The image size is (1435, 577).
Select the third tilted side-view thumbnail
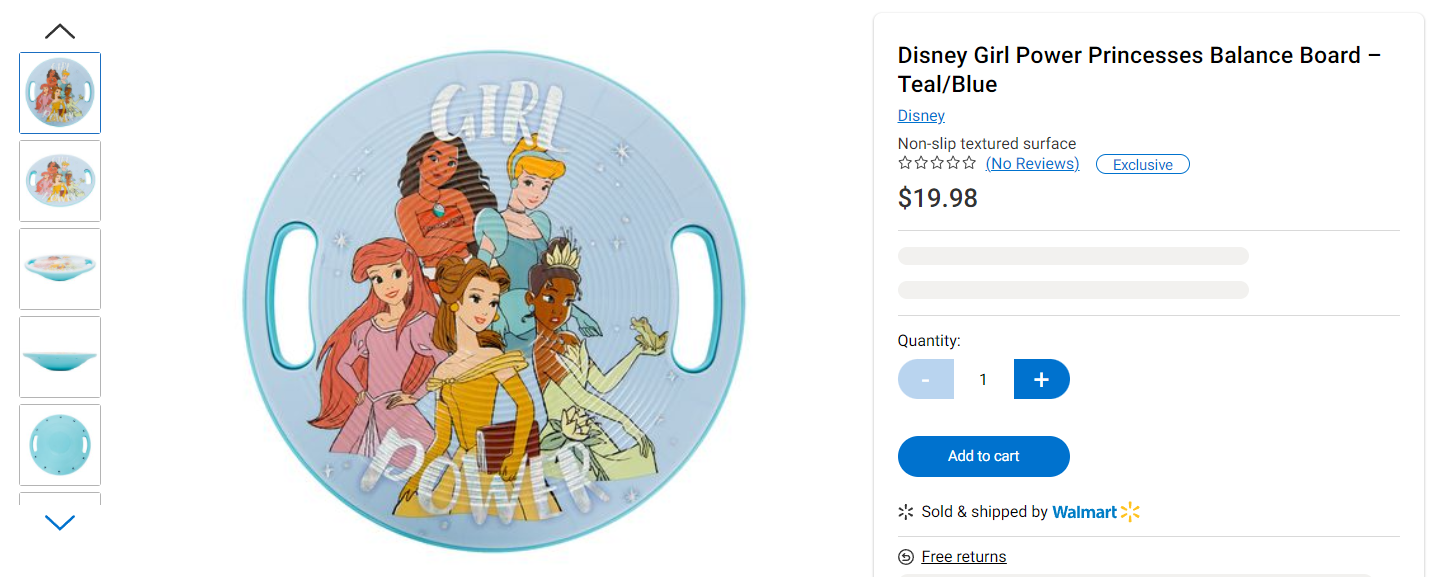coord(60,269)
